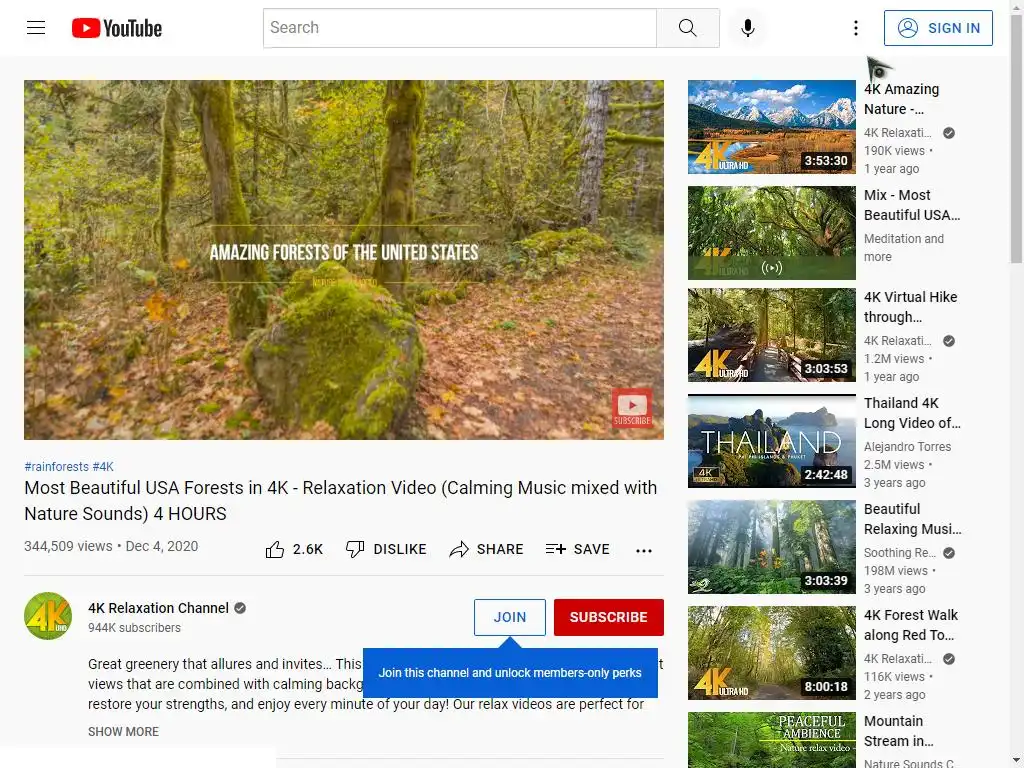Click 'Alejandro Torres' channel name

click(x=908, y=447)
